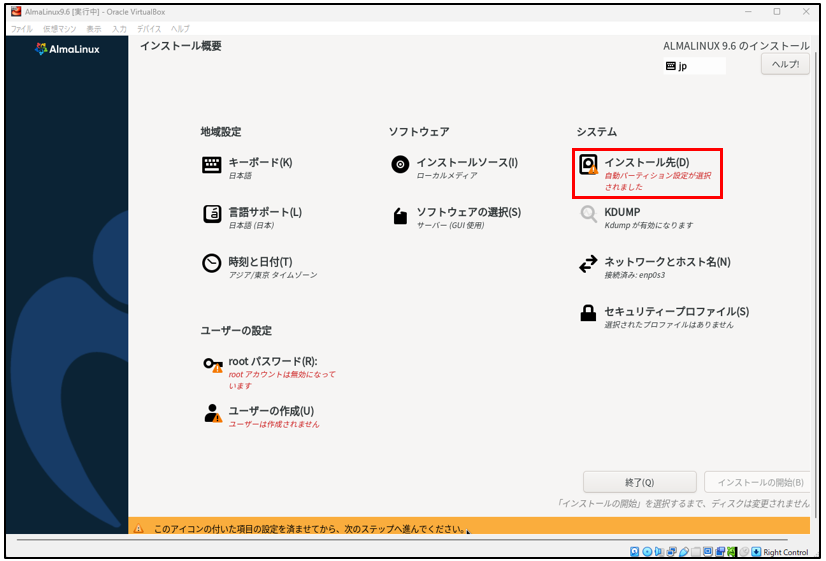Screen dimensions: 826x561
Task: Click the clock icon for 時刻と日付
Action: click(212, 263)
